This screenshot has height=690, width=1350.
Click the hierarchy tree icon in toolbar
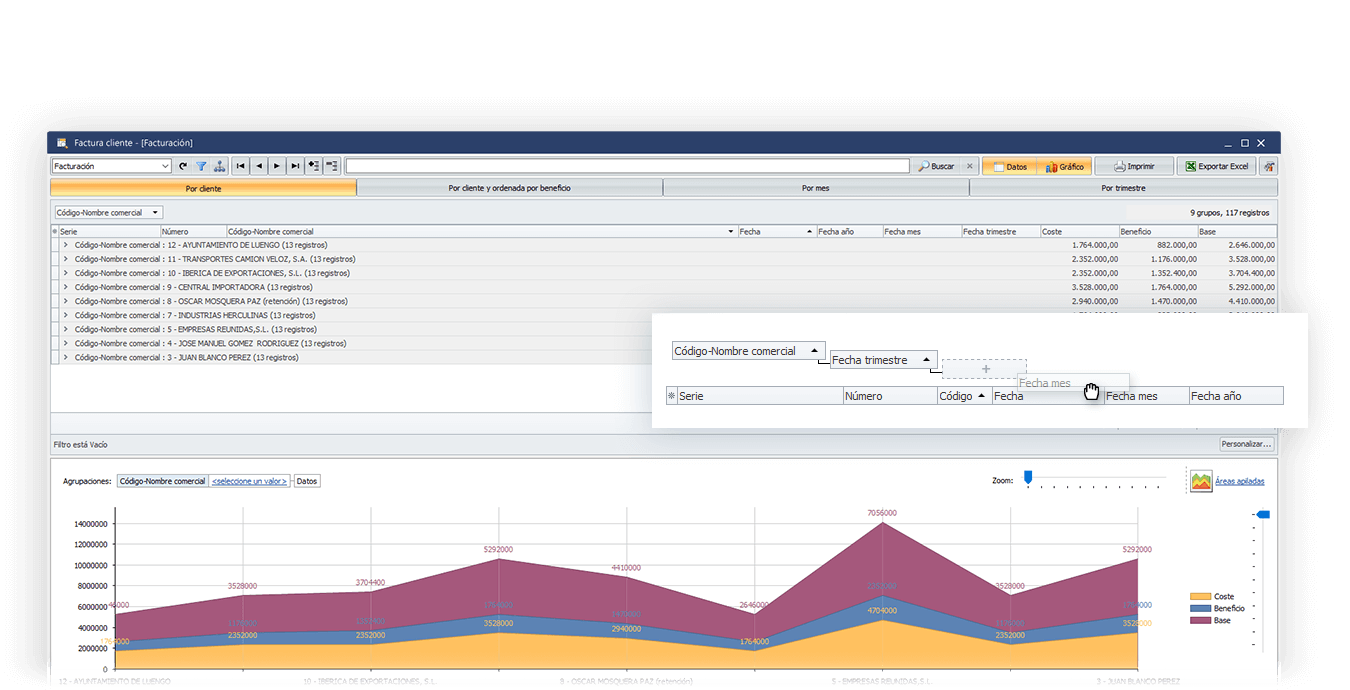pyautogui.click(x=219, y=167)
